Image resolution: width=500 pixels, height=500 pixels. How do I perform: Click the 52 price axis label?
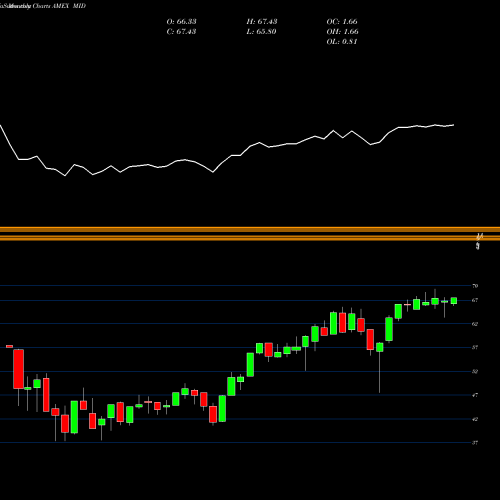point(475,371)
